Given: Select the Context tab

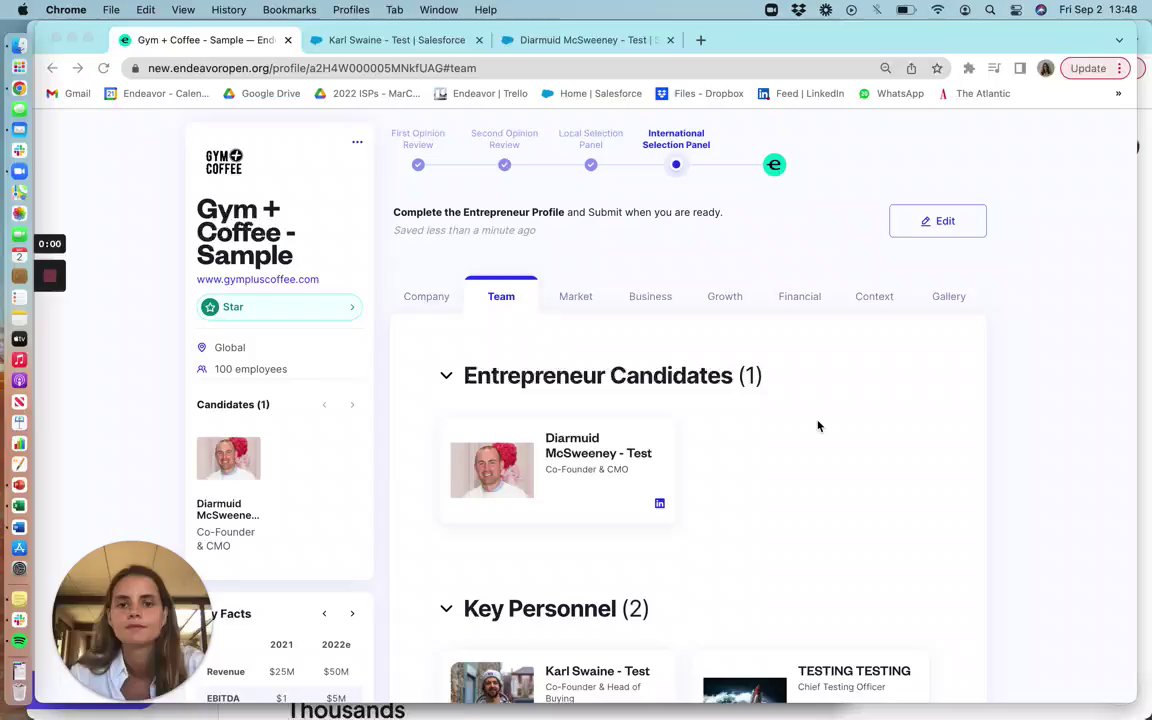Looking at the screenshot, I should click(x=874, y=296).
